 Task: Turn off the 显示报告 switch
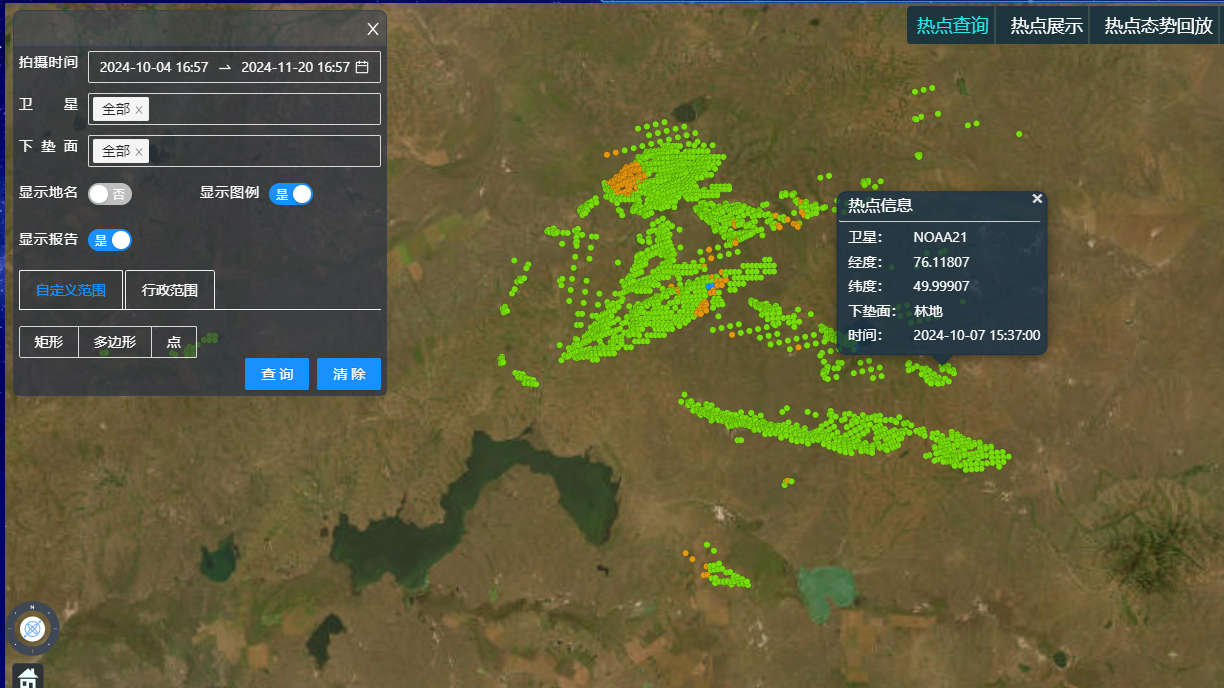(110, 240)
